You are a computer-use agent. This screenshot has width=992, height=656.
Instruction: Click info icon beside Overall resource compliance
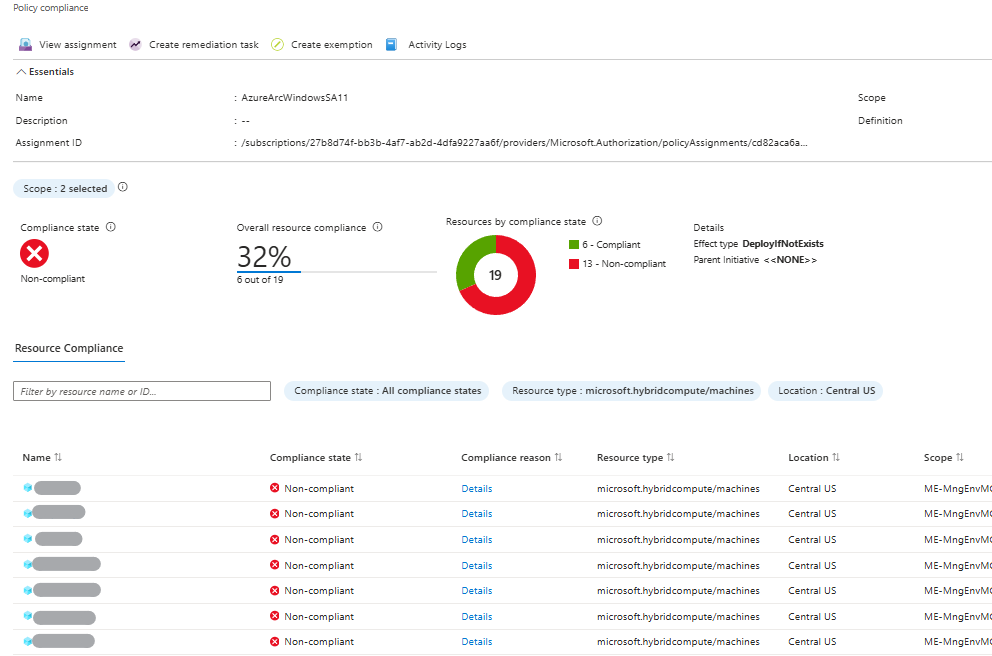click(378, 227)
